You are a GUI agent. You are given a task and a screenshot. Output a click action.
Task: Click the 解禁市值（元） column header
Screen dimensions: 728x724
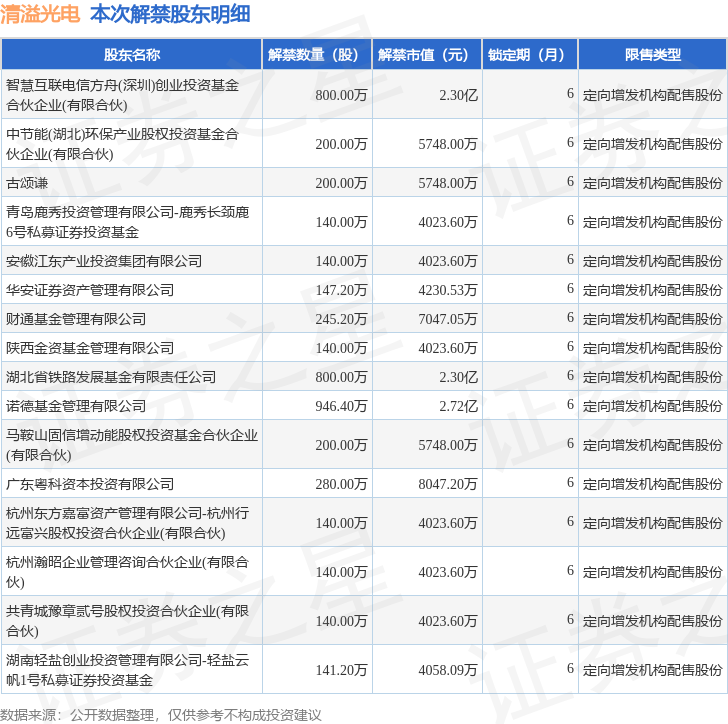(427, 55)
